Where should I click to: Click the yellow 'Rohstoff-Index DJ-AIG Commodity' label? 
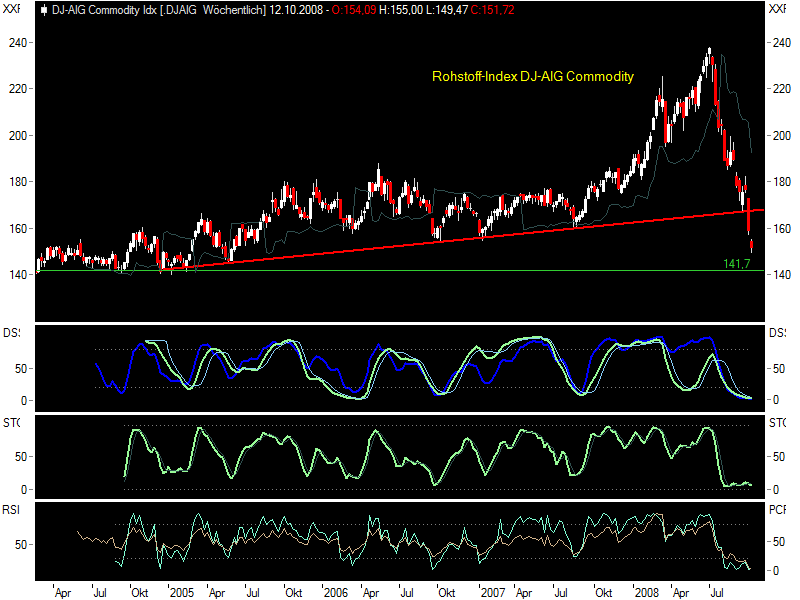tap(533, 77)
